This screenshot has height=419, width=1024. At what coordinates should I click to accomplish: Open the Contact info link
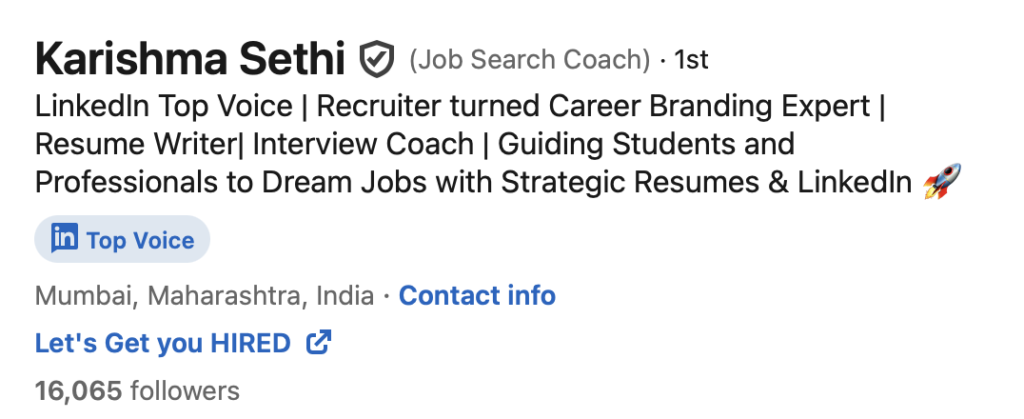tap(477, 296)
